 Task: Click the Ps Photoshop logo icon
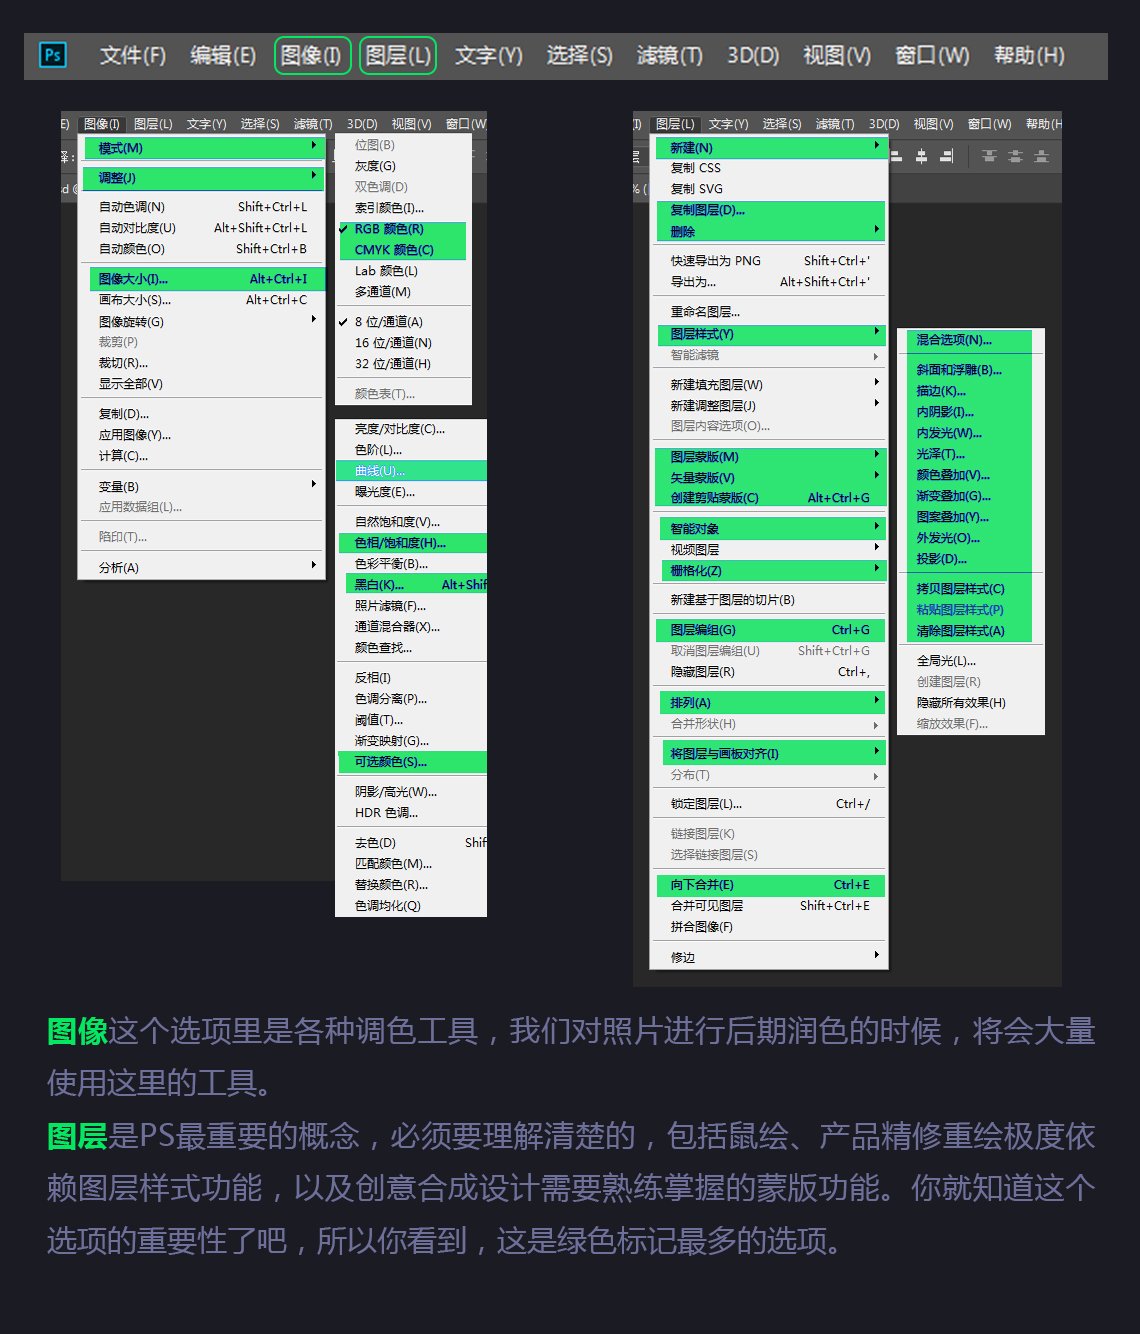pyautogui.click(x=52, y=55)
